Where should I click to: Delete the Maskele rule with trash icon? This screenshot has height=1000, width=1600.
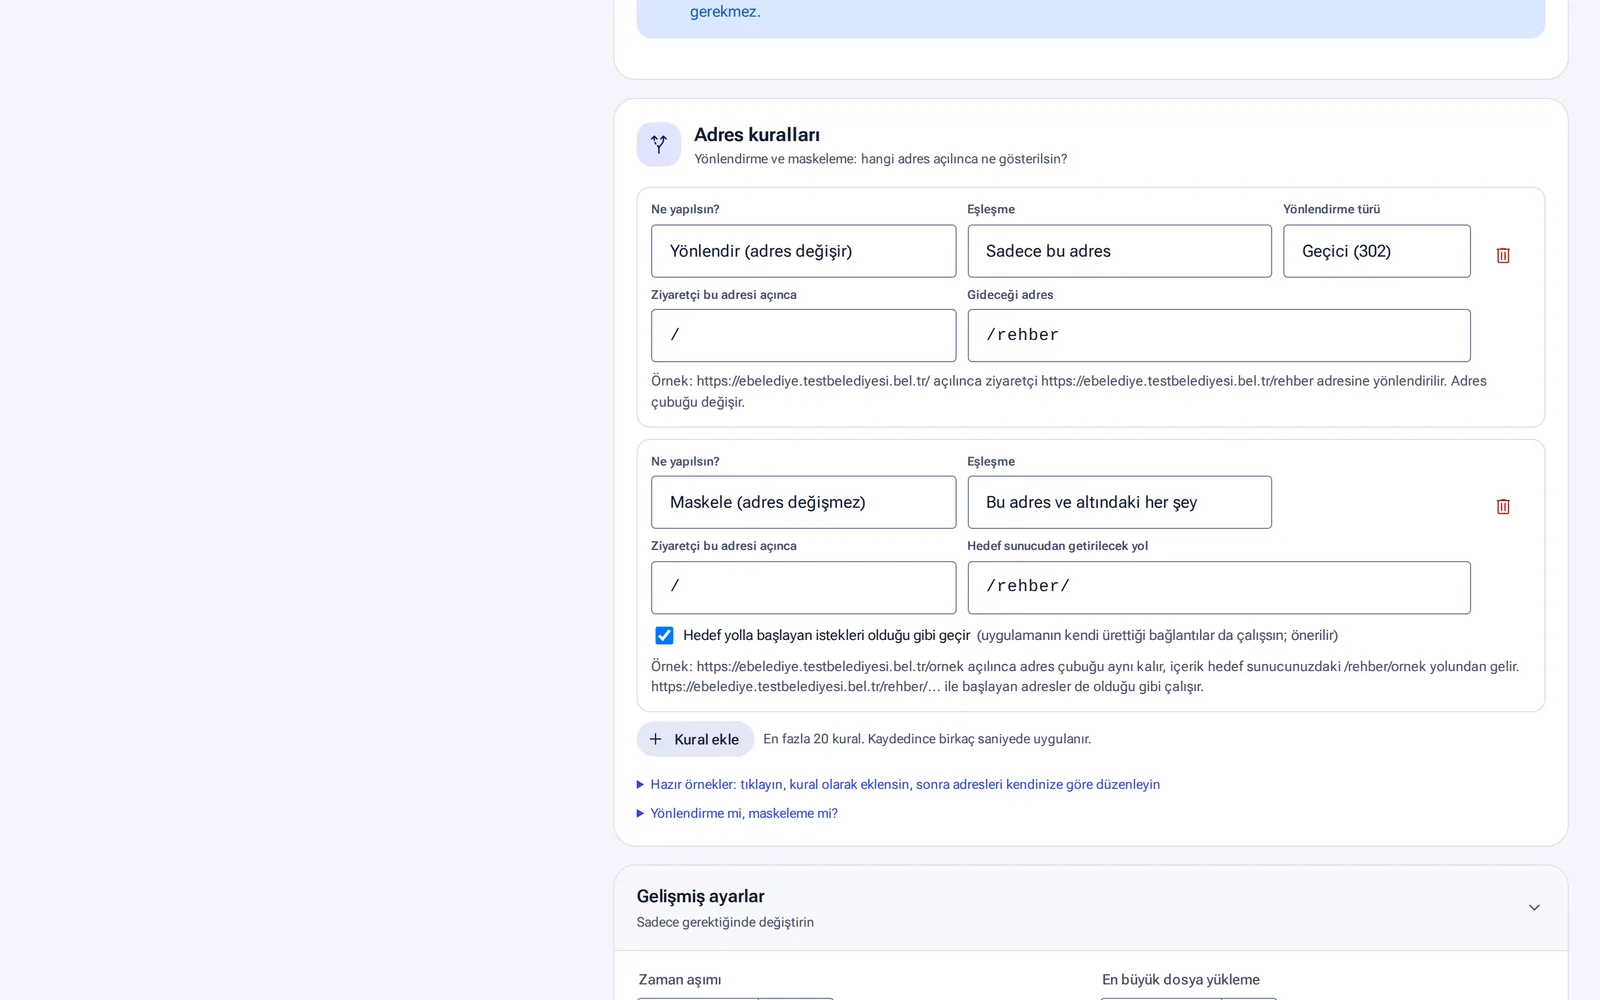tap(1502, 506)
